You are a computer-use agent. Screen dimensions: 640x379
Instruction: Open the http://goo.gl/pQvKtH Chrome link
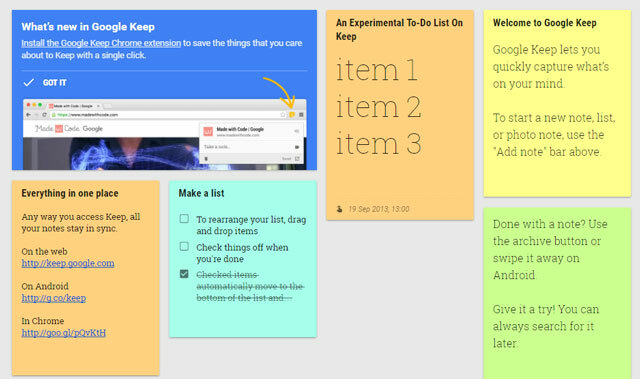[63, 332]
